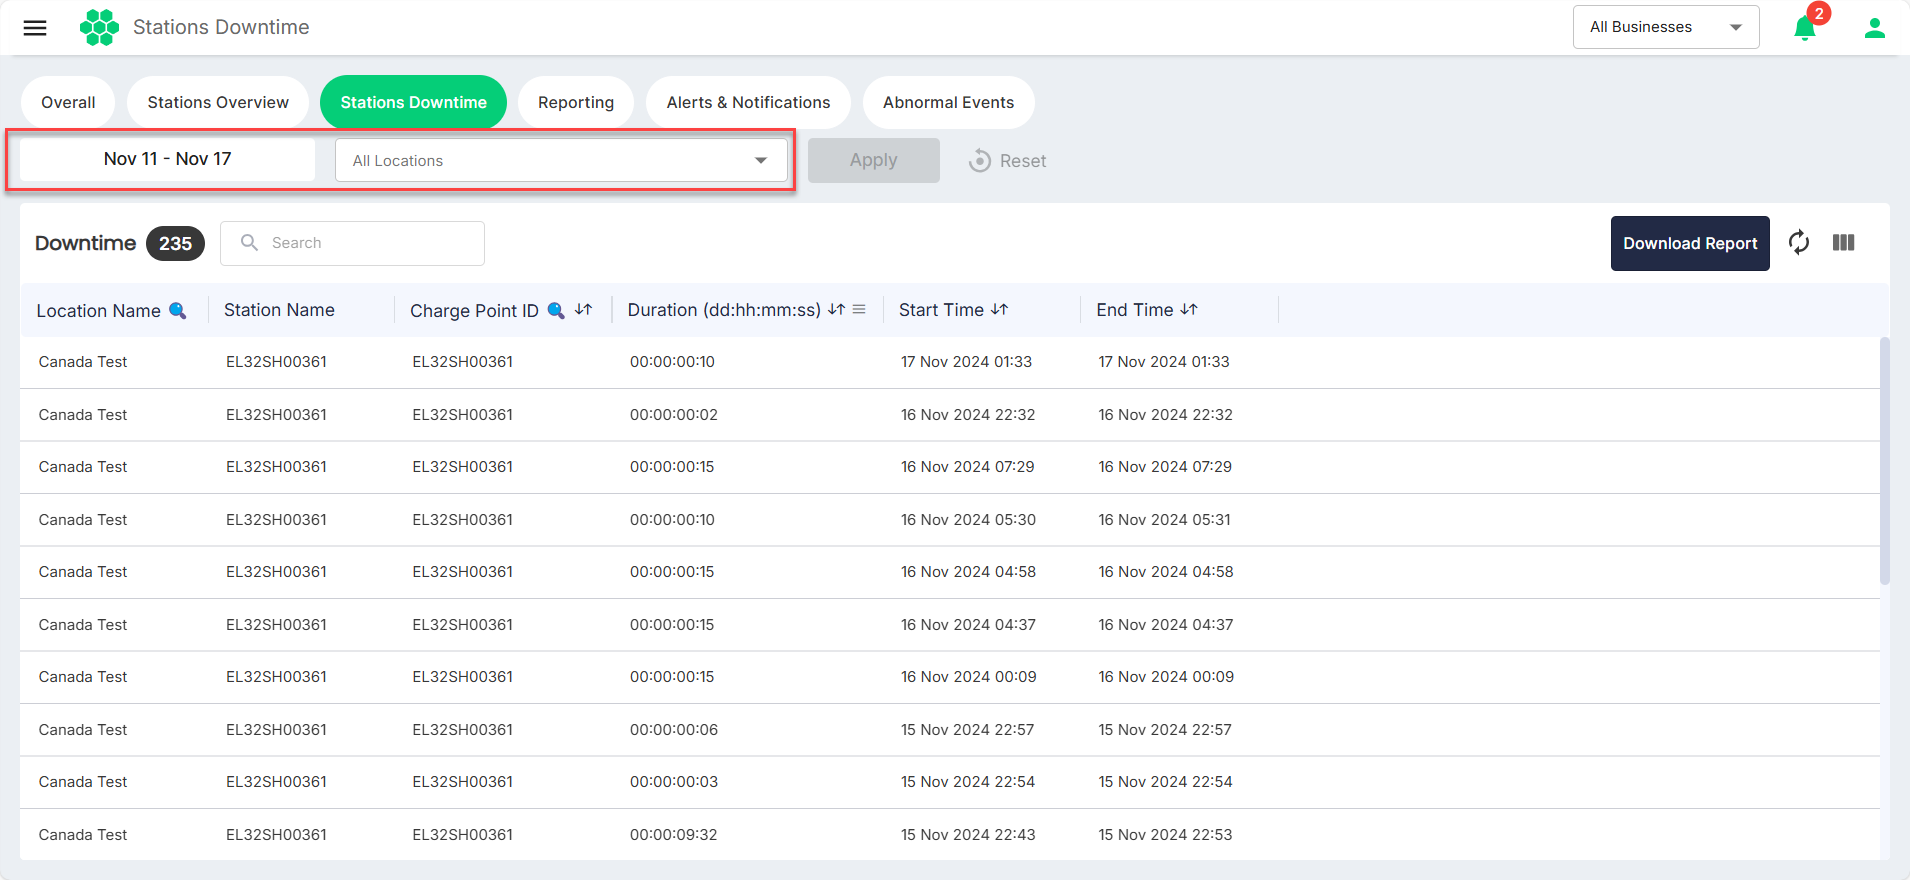
Task: Select end time 16 Nov 2024 05:31
Action: tap(1164, 520)
